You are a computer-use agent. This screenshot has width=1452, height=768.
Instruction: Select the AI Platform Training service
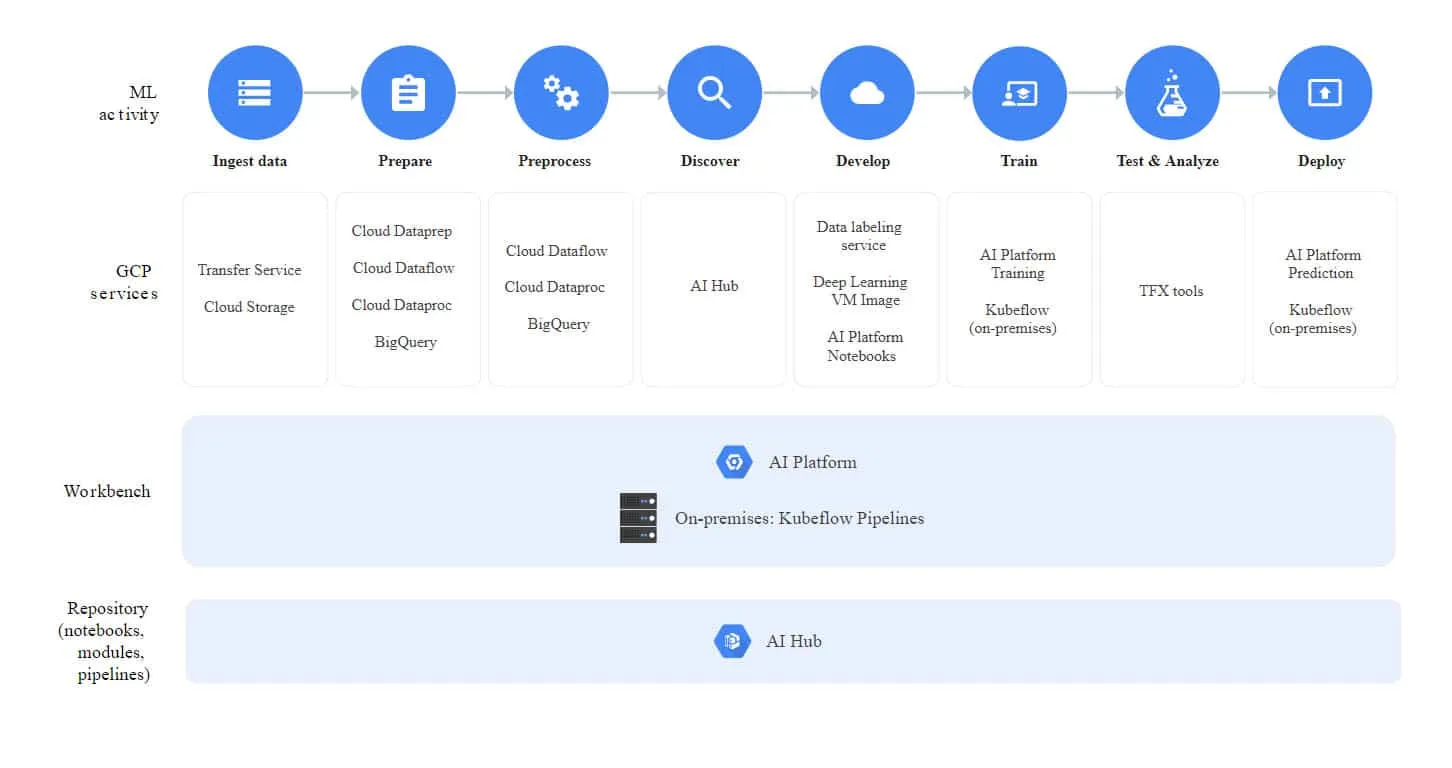pos(1018,264)
